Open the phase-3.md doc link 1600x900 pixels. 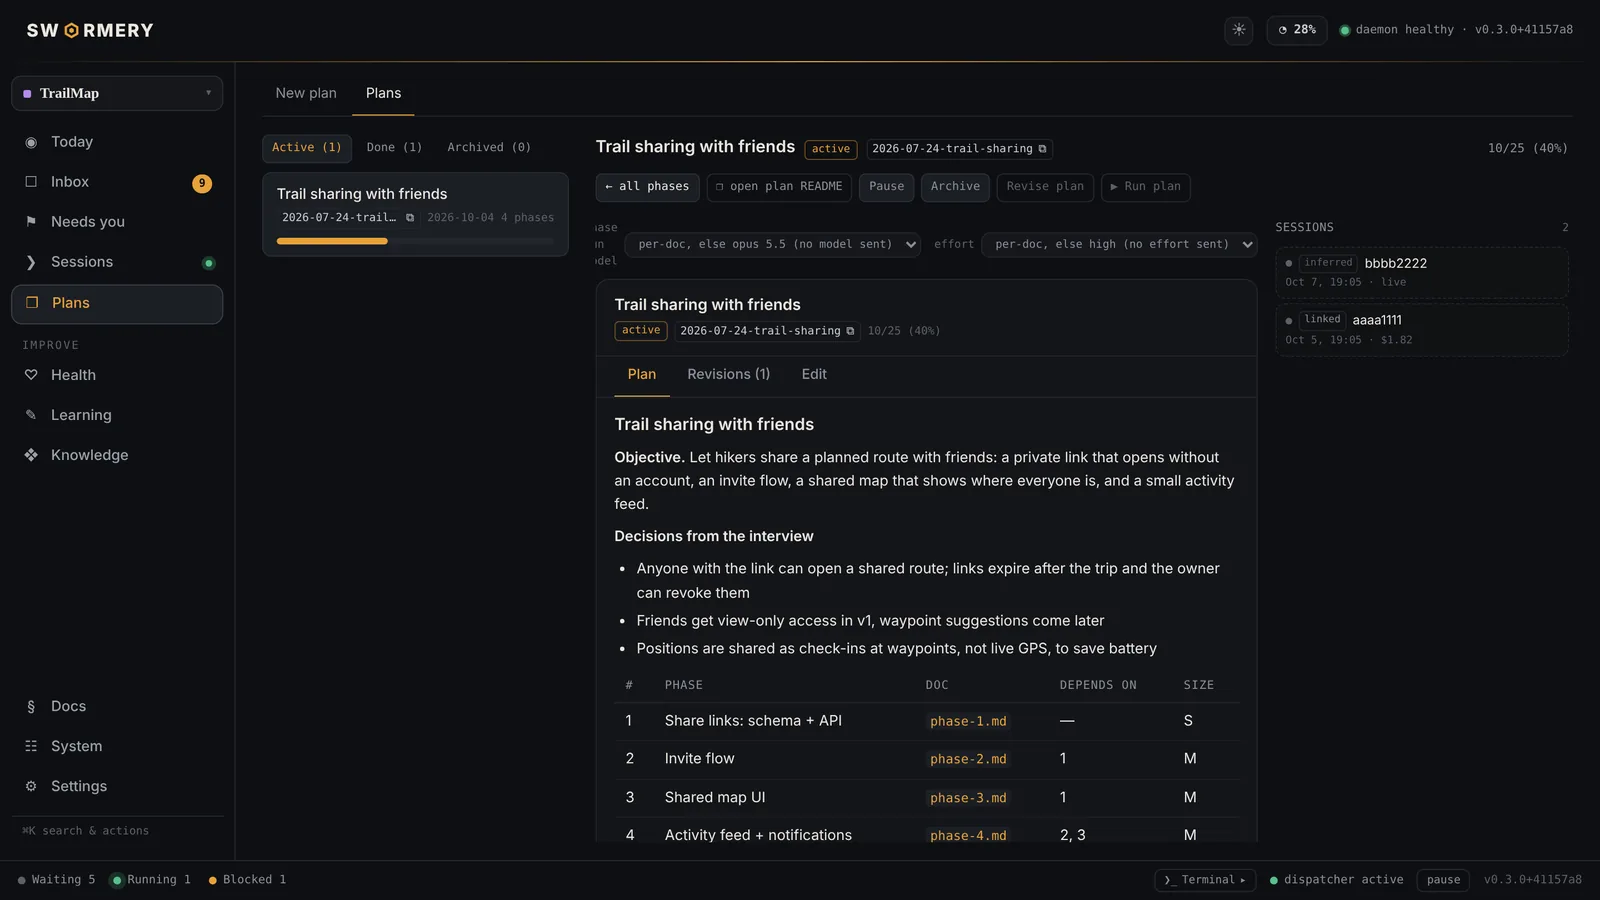point(968,799)
